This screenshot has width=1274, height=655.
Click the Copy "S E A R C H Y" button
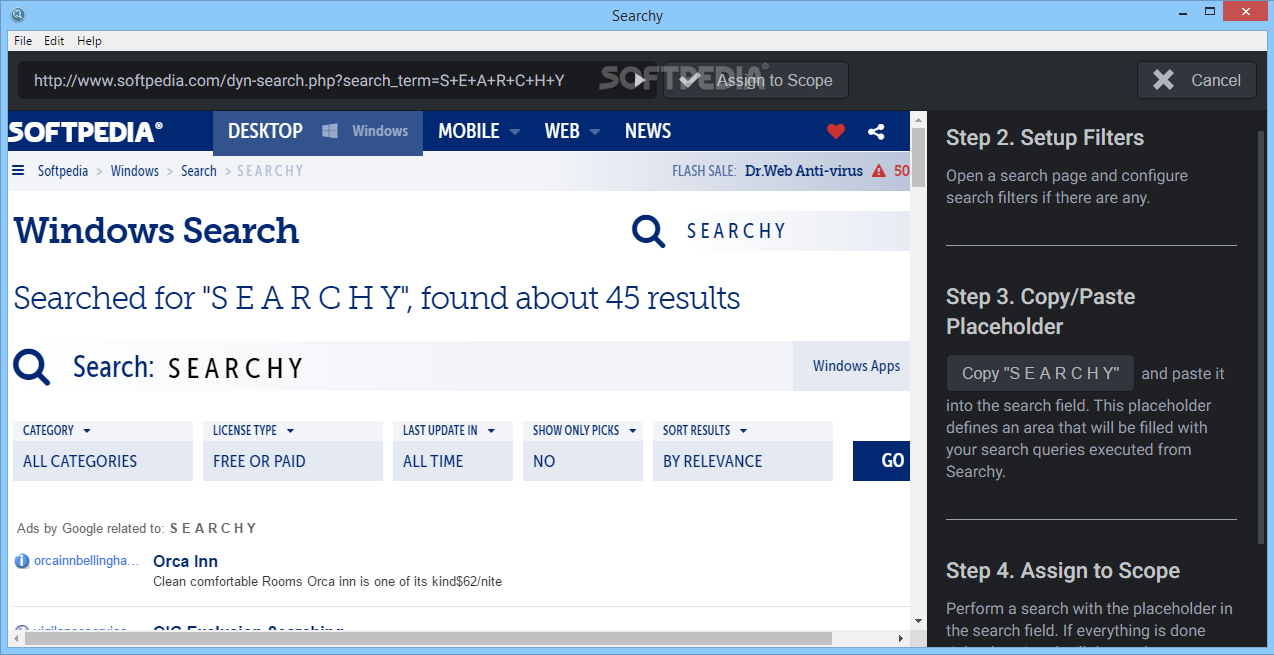coord(1040,373)
